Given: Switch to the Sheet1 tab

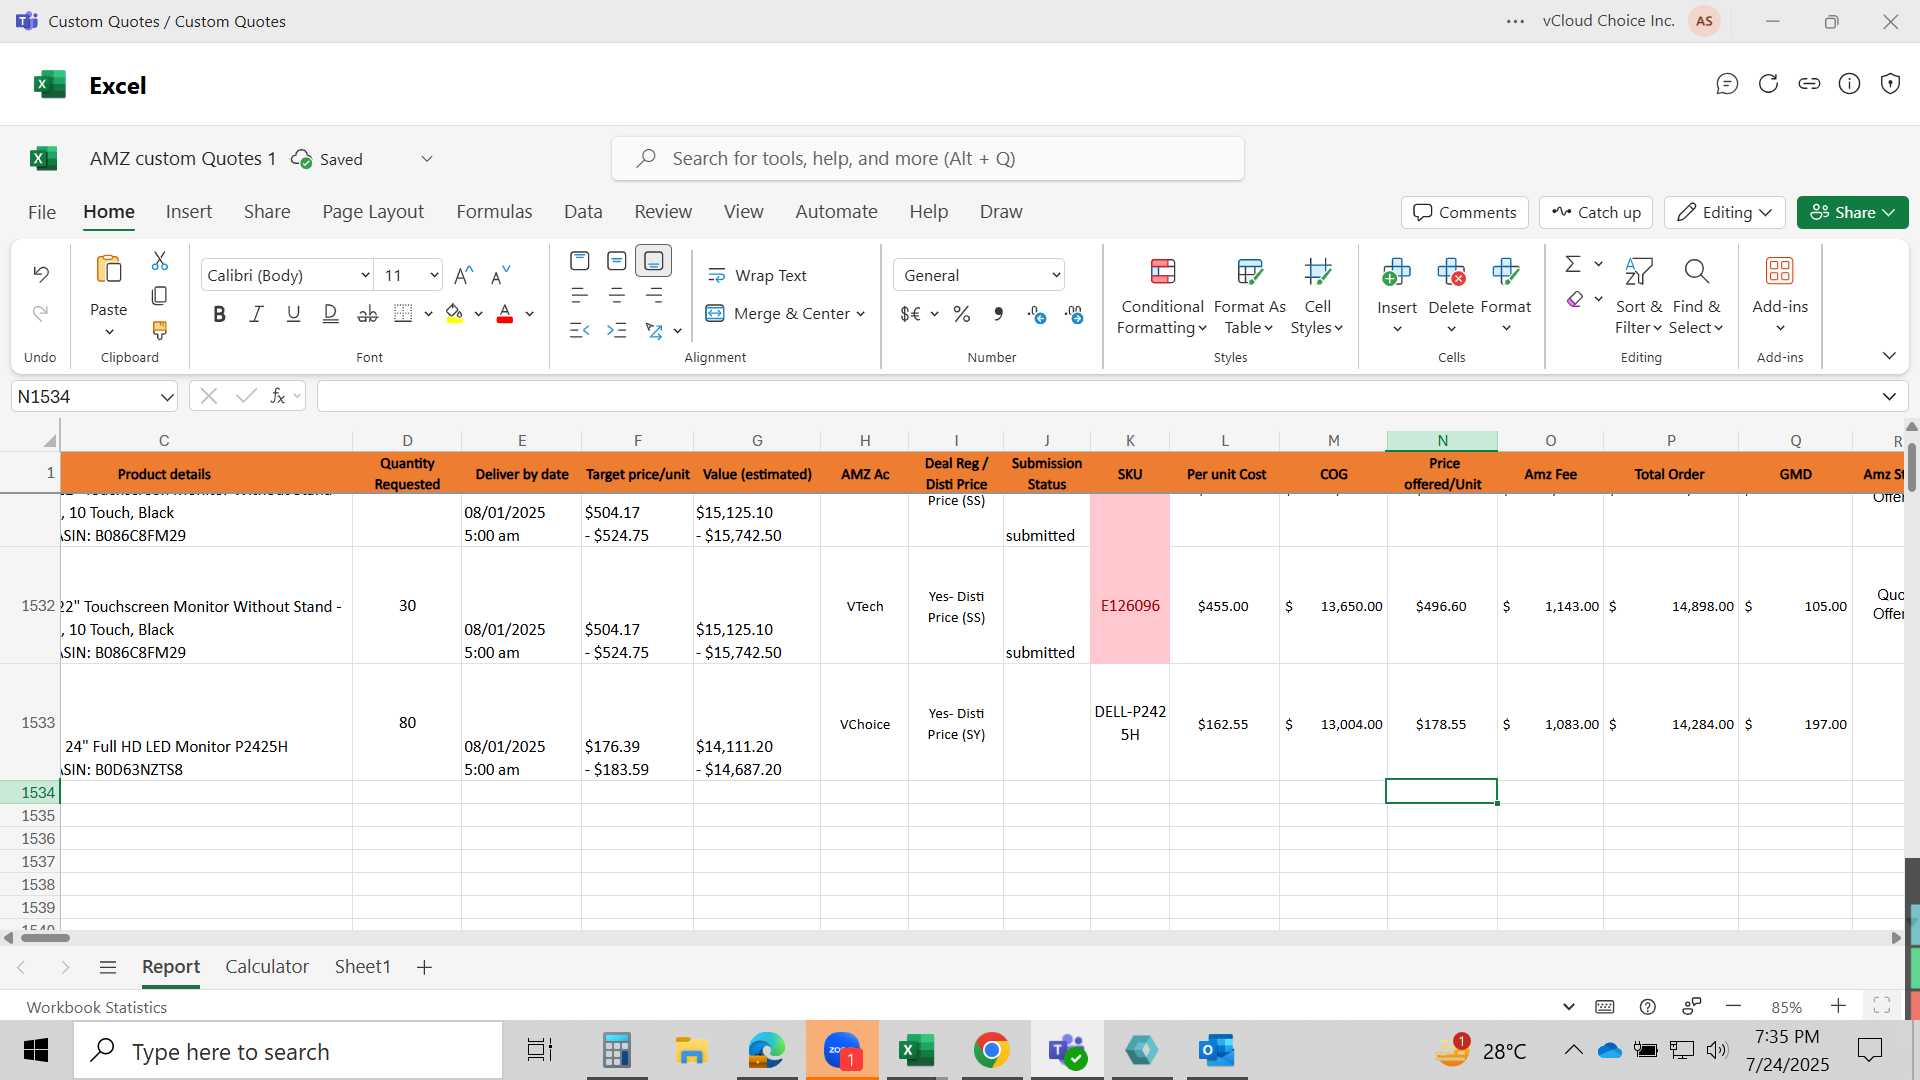Looking at the screenshot, I should [x=362, y=967].
